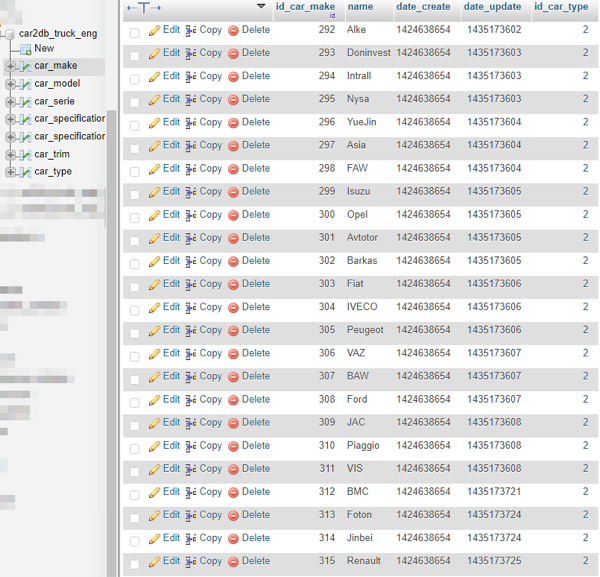
Task: Click the pencil icon in Avtotor row
Action: click(154, 238)
